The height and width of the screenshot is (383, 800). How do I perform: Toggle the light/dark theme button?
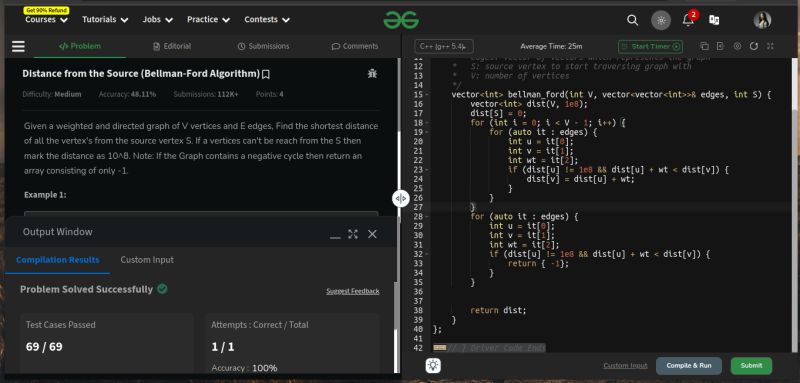661,20
